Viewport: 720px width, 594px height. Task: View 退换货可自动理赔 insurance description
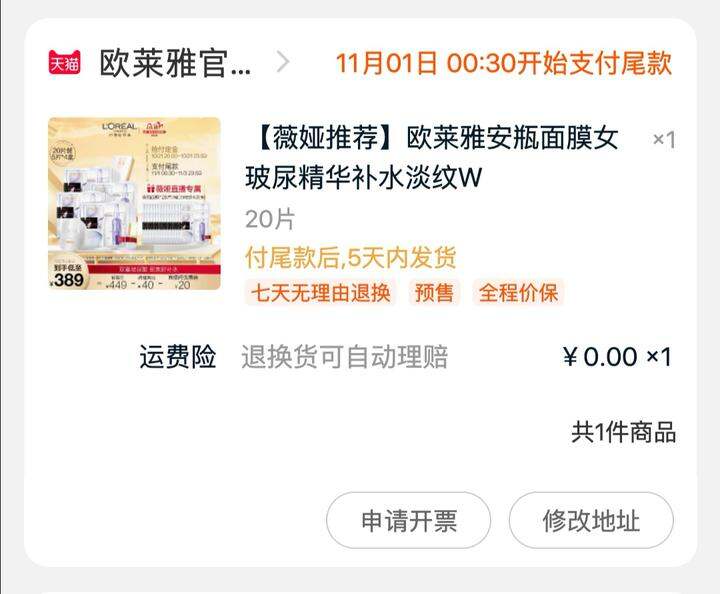pyautogui.click(x=344, y=357)
